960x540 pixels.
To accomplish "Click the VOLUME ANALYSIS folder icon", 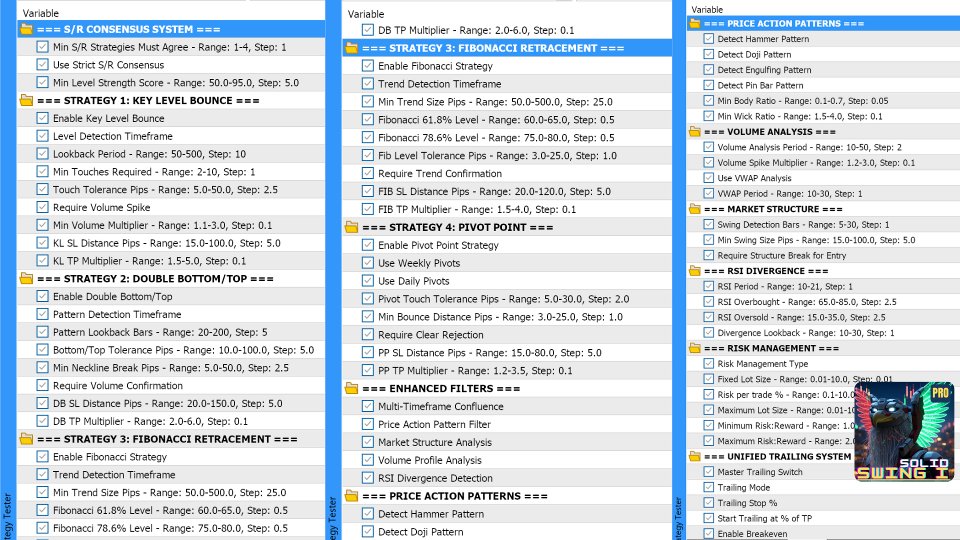I will pos(695,132).
